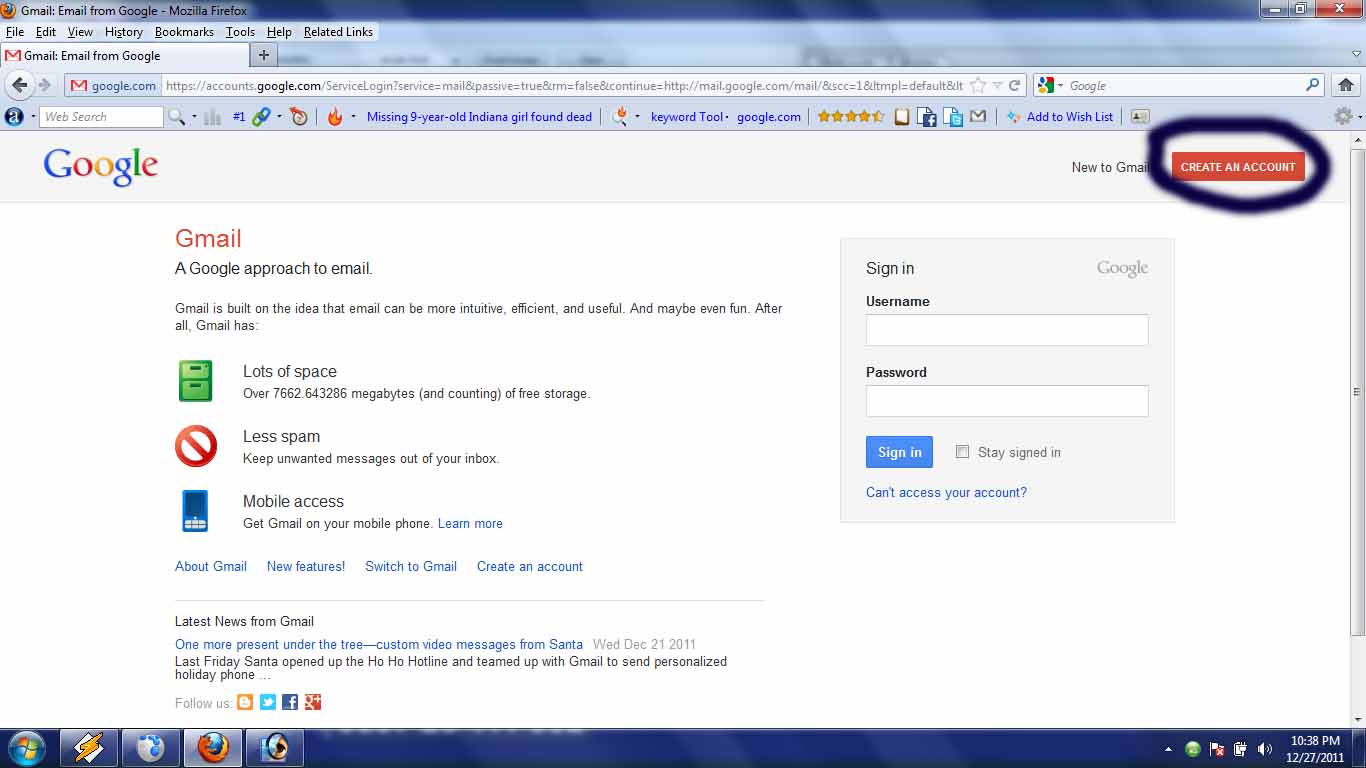Expand the Web Search magnifier dropdown arrow
This screenshot has height=768, width=1366.
click(194, 117)
